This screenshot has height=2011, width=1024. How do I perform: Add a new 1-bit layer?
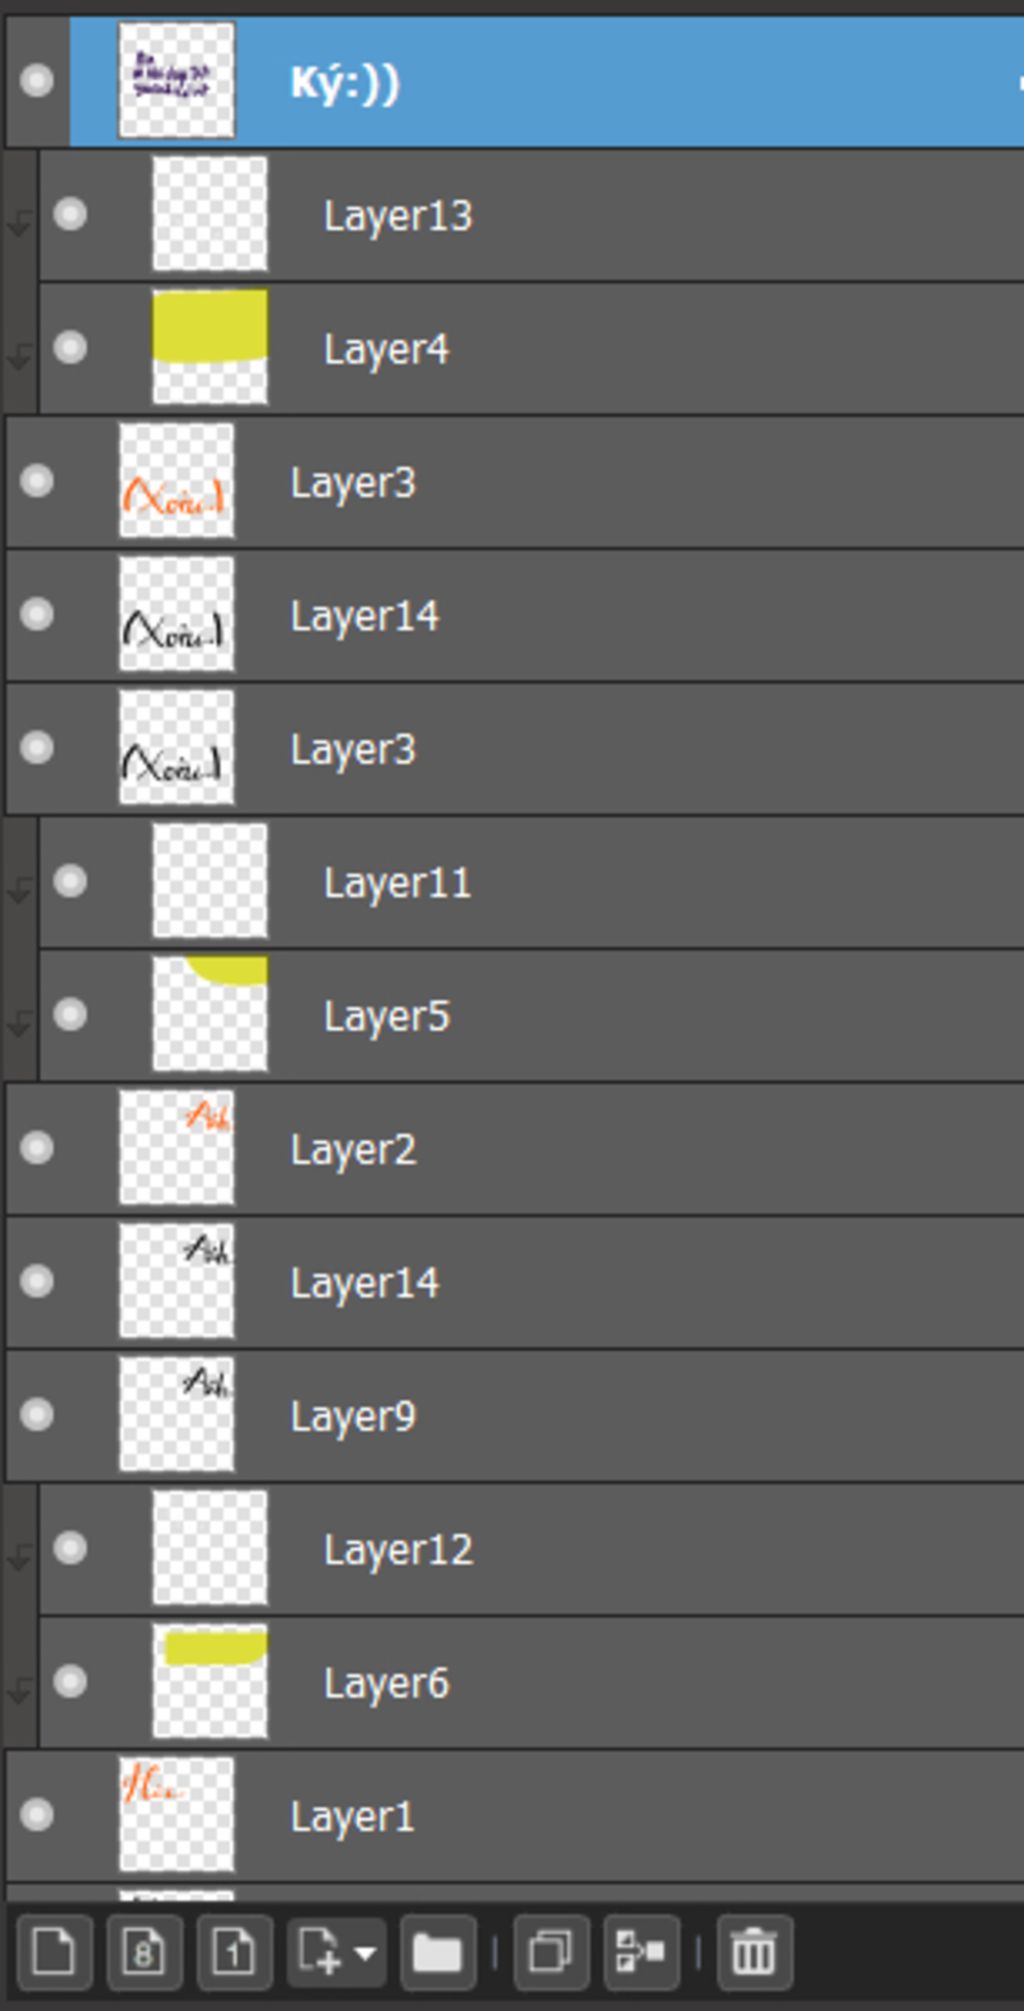pyautogui.click(x=234, y=1951)
